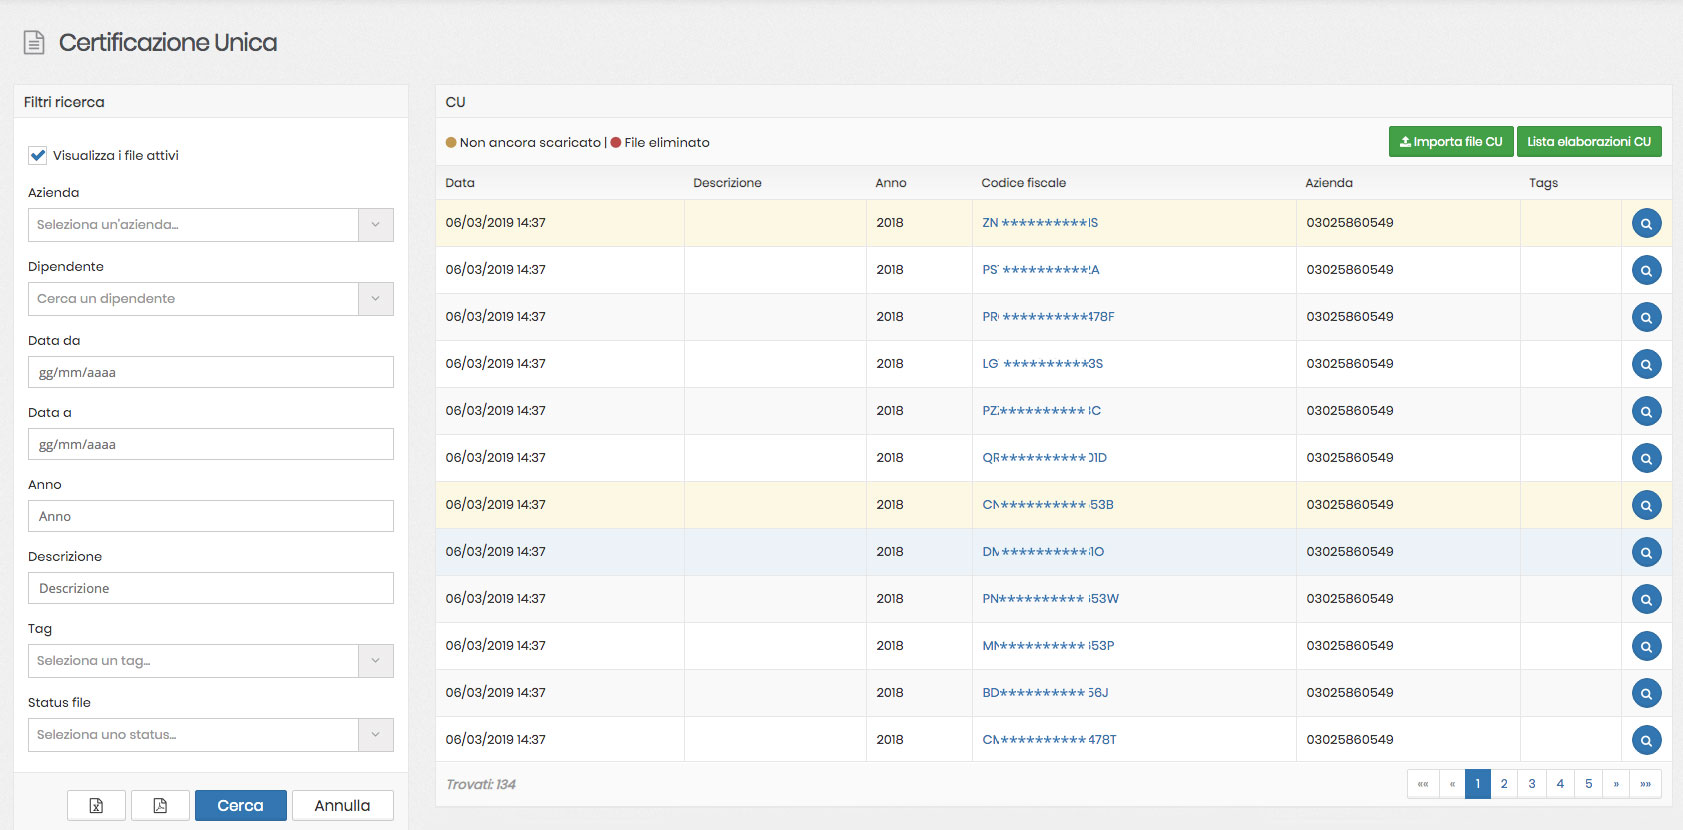This screenshot has height=830, width=1683.
Task: Open the Tag selection dropdown
Action: pyautogui.click(x=375, y=661)
